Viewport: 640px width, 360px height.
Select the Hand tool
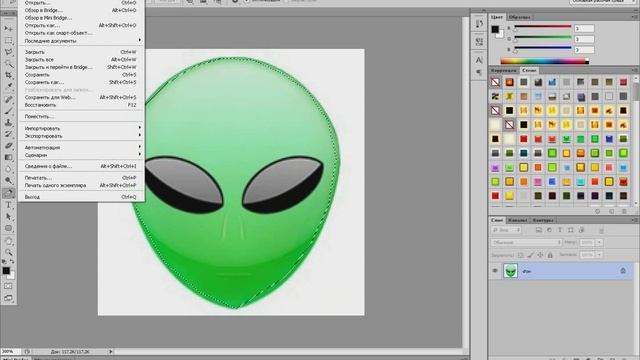(8, 241)
